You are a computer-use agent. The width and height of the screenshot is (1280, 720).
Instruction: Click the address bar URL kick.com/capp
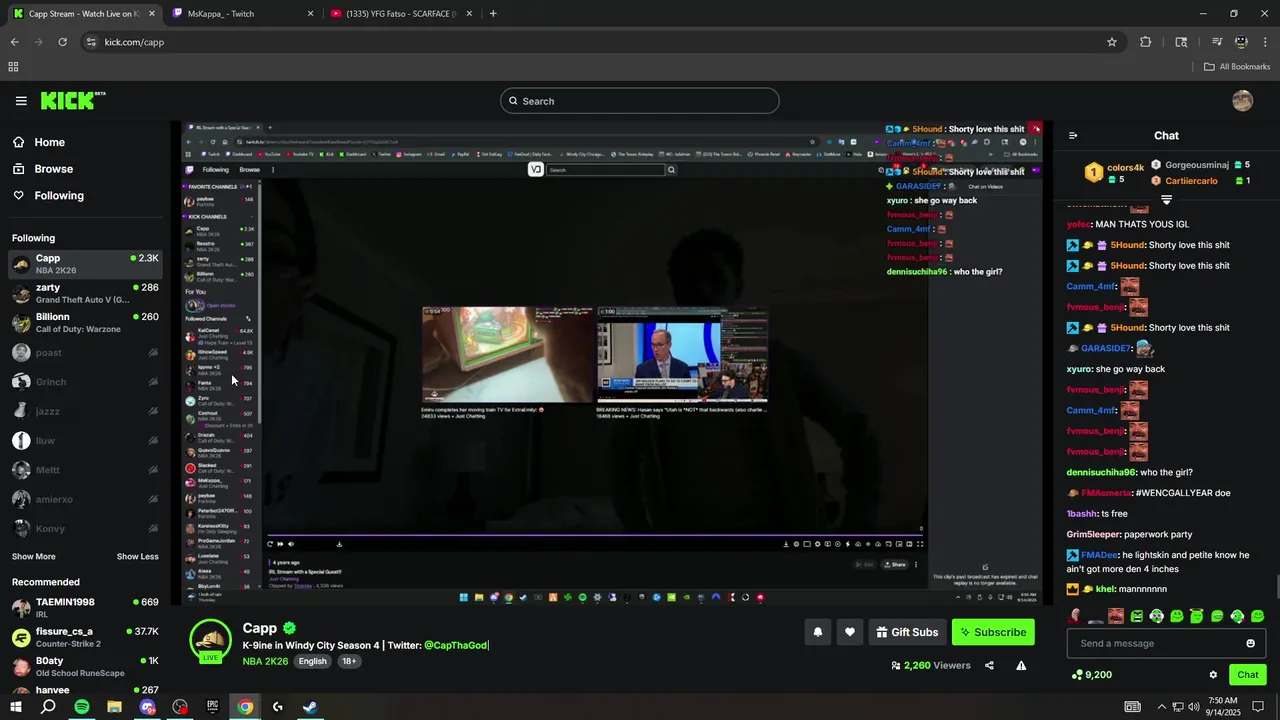click(x=134, y=42)
